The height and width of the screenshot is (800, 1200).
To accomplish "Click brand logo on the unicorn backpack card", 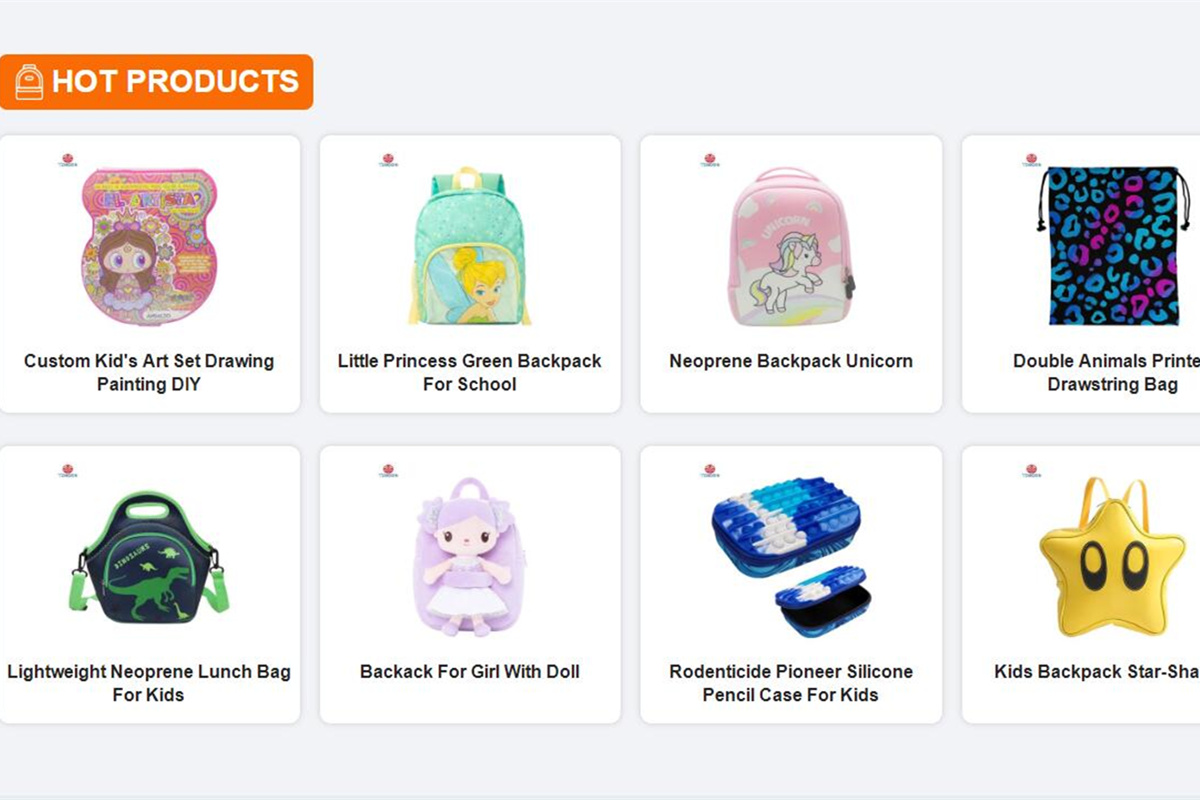I will pyautogui.click(x=709, y=160).
